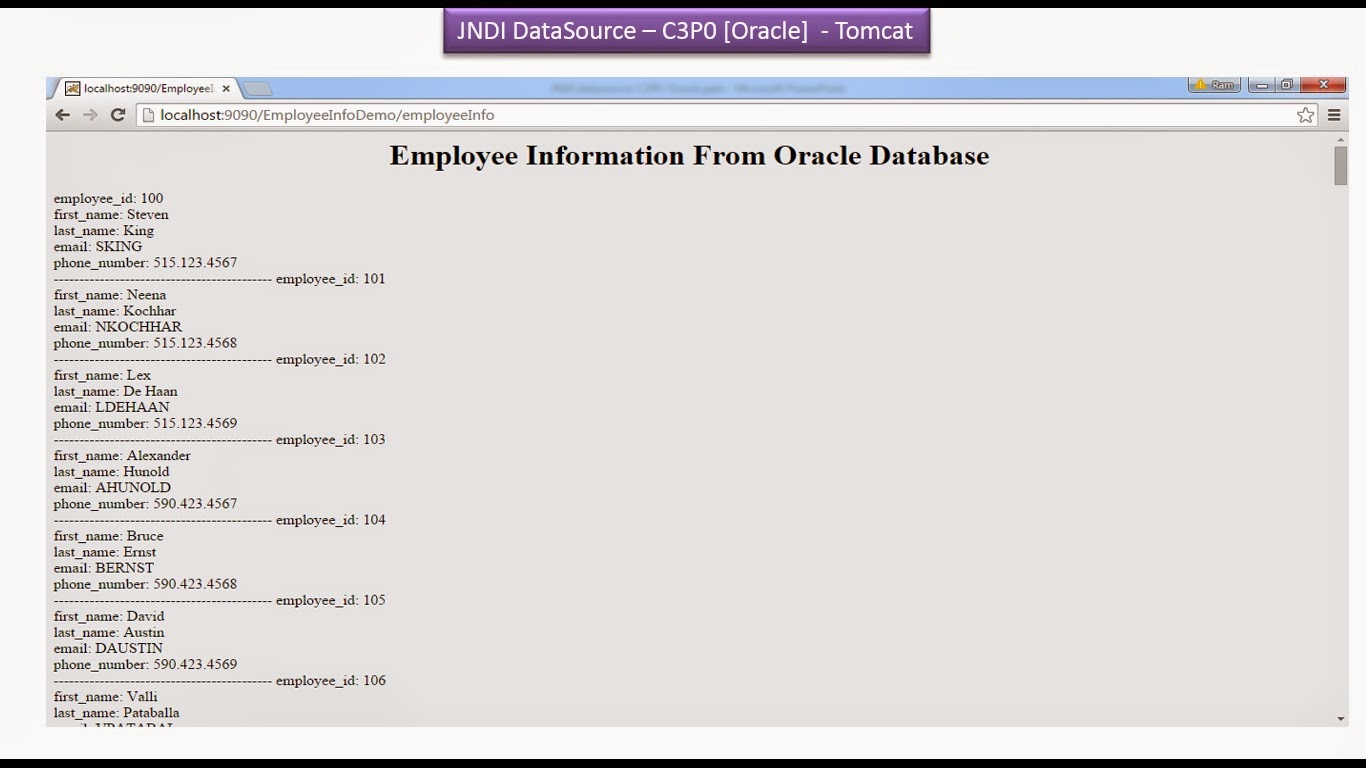1366x768 pixels.
Task: Click the text 'employee_id: 101'
Action: (330, 278)
